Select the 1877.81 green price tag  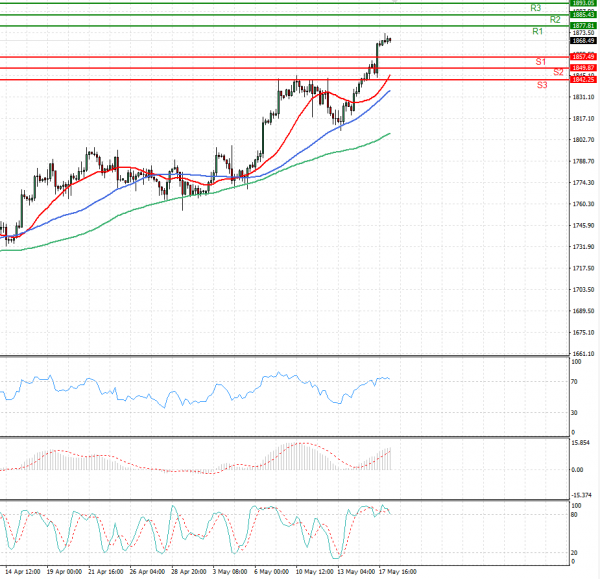[583, 26]
